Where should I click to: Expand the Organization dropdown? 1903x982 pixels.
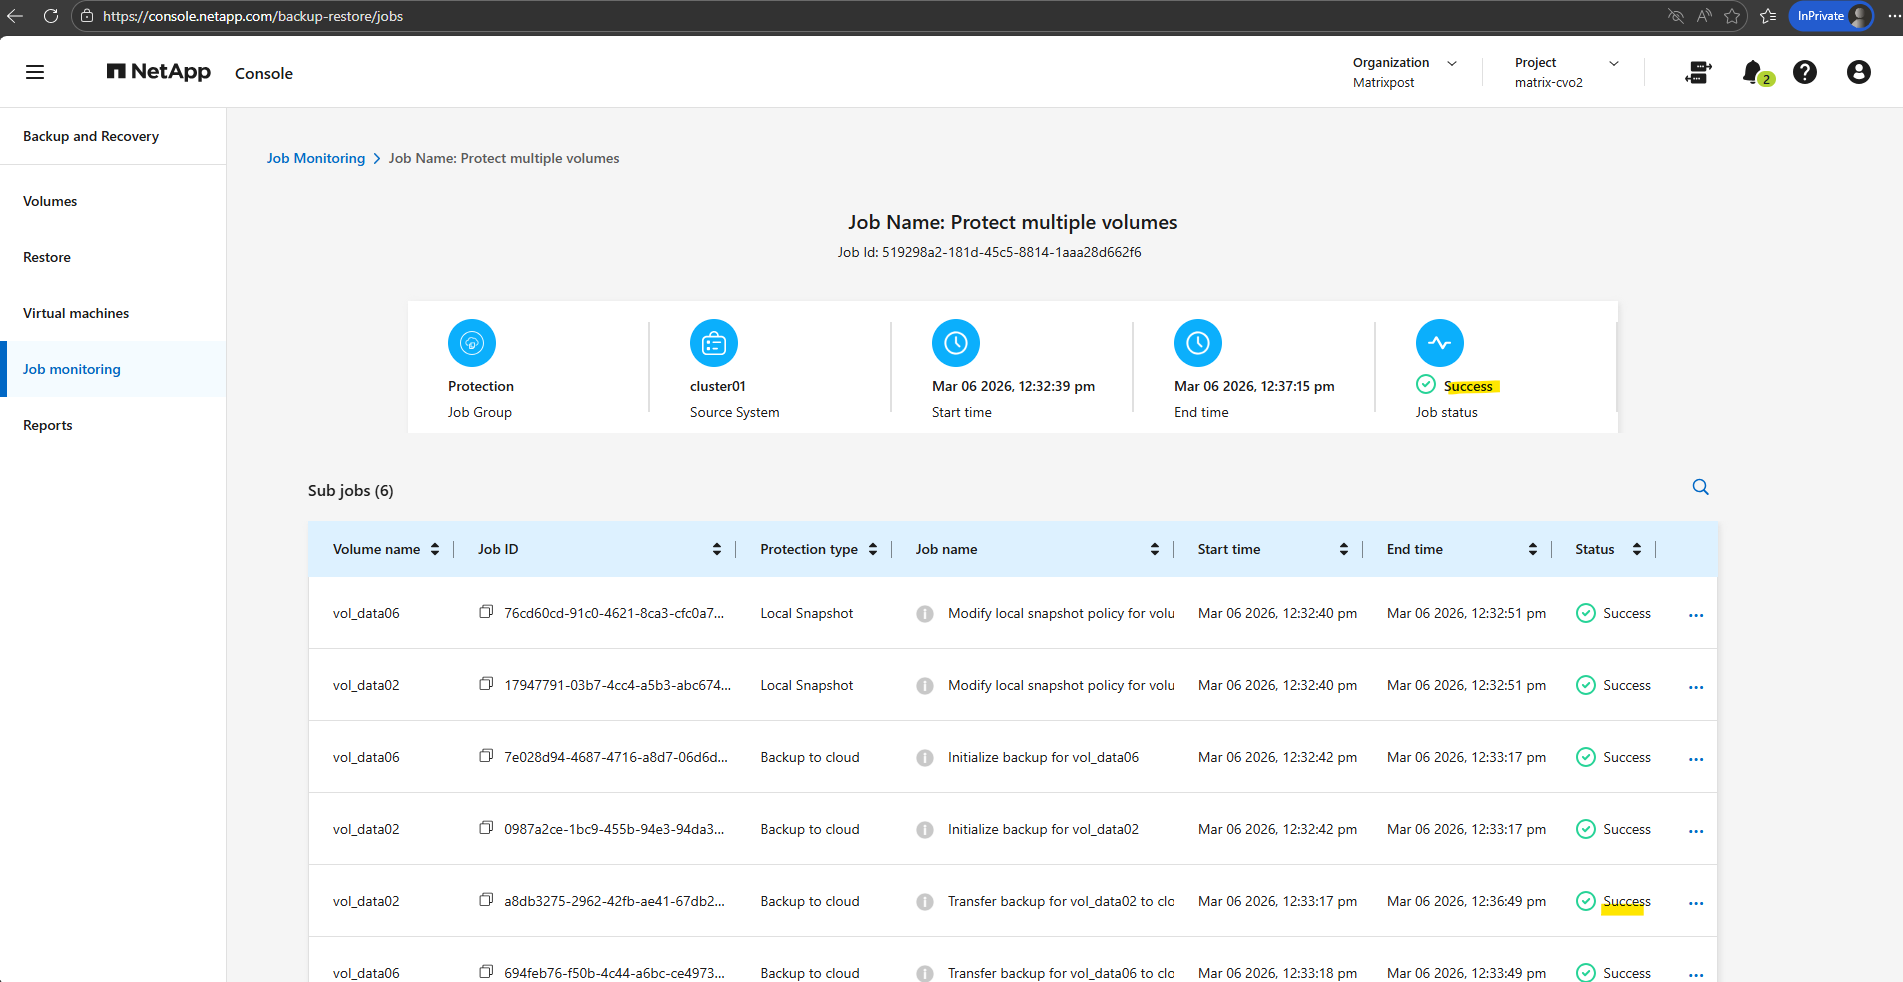tap(1452, 63)
